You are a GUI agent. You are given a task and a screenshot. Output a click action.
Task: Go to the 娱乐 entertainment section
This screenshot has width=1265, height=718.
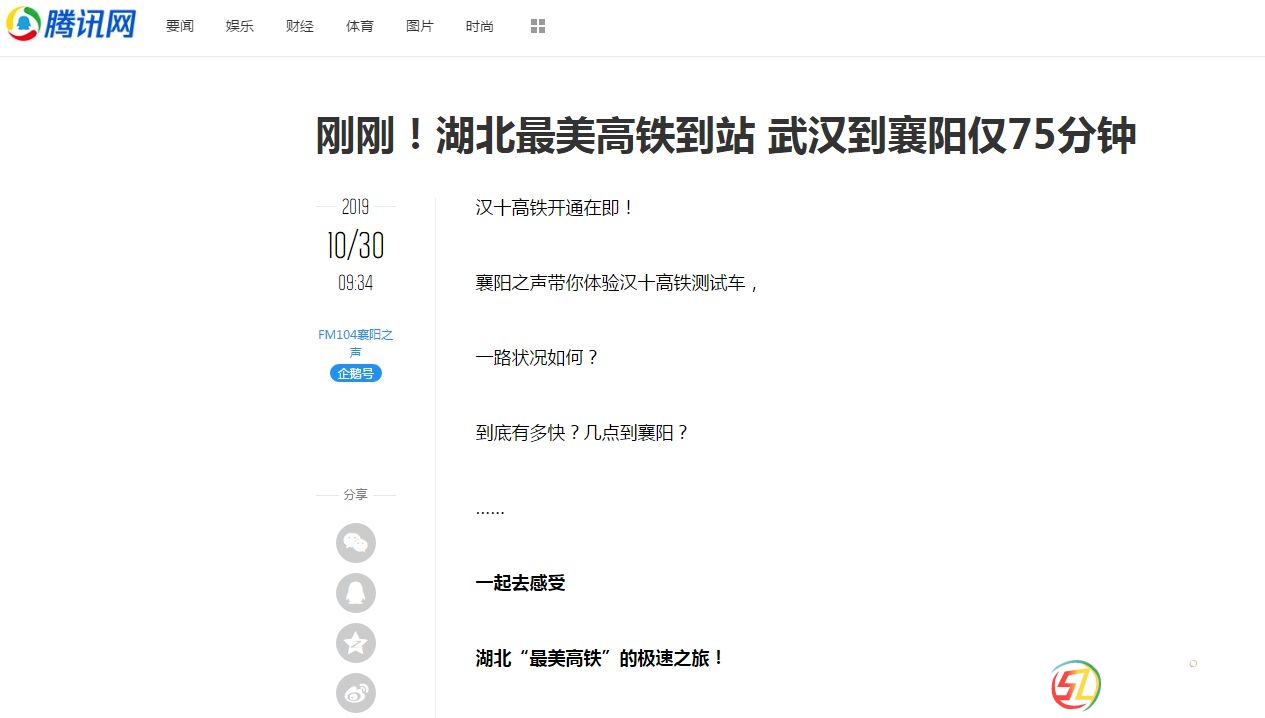coord(240,26)
